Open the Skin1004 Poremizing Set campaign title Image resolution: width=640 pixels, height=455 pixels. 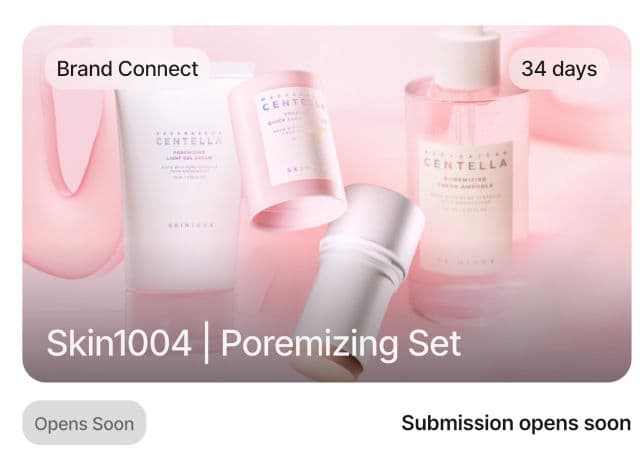tap(253, 343)
